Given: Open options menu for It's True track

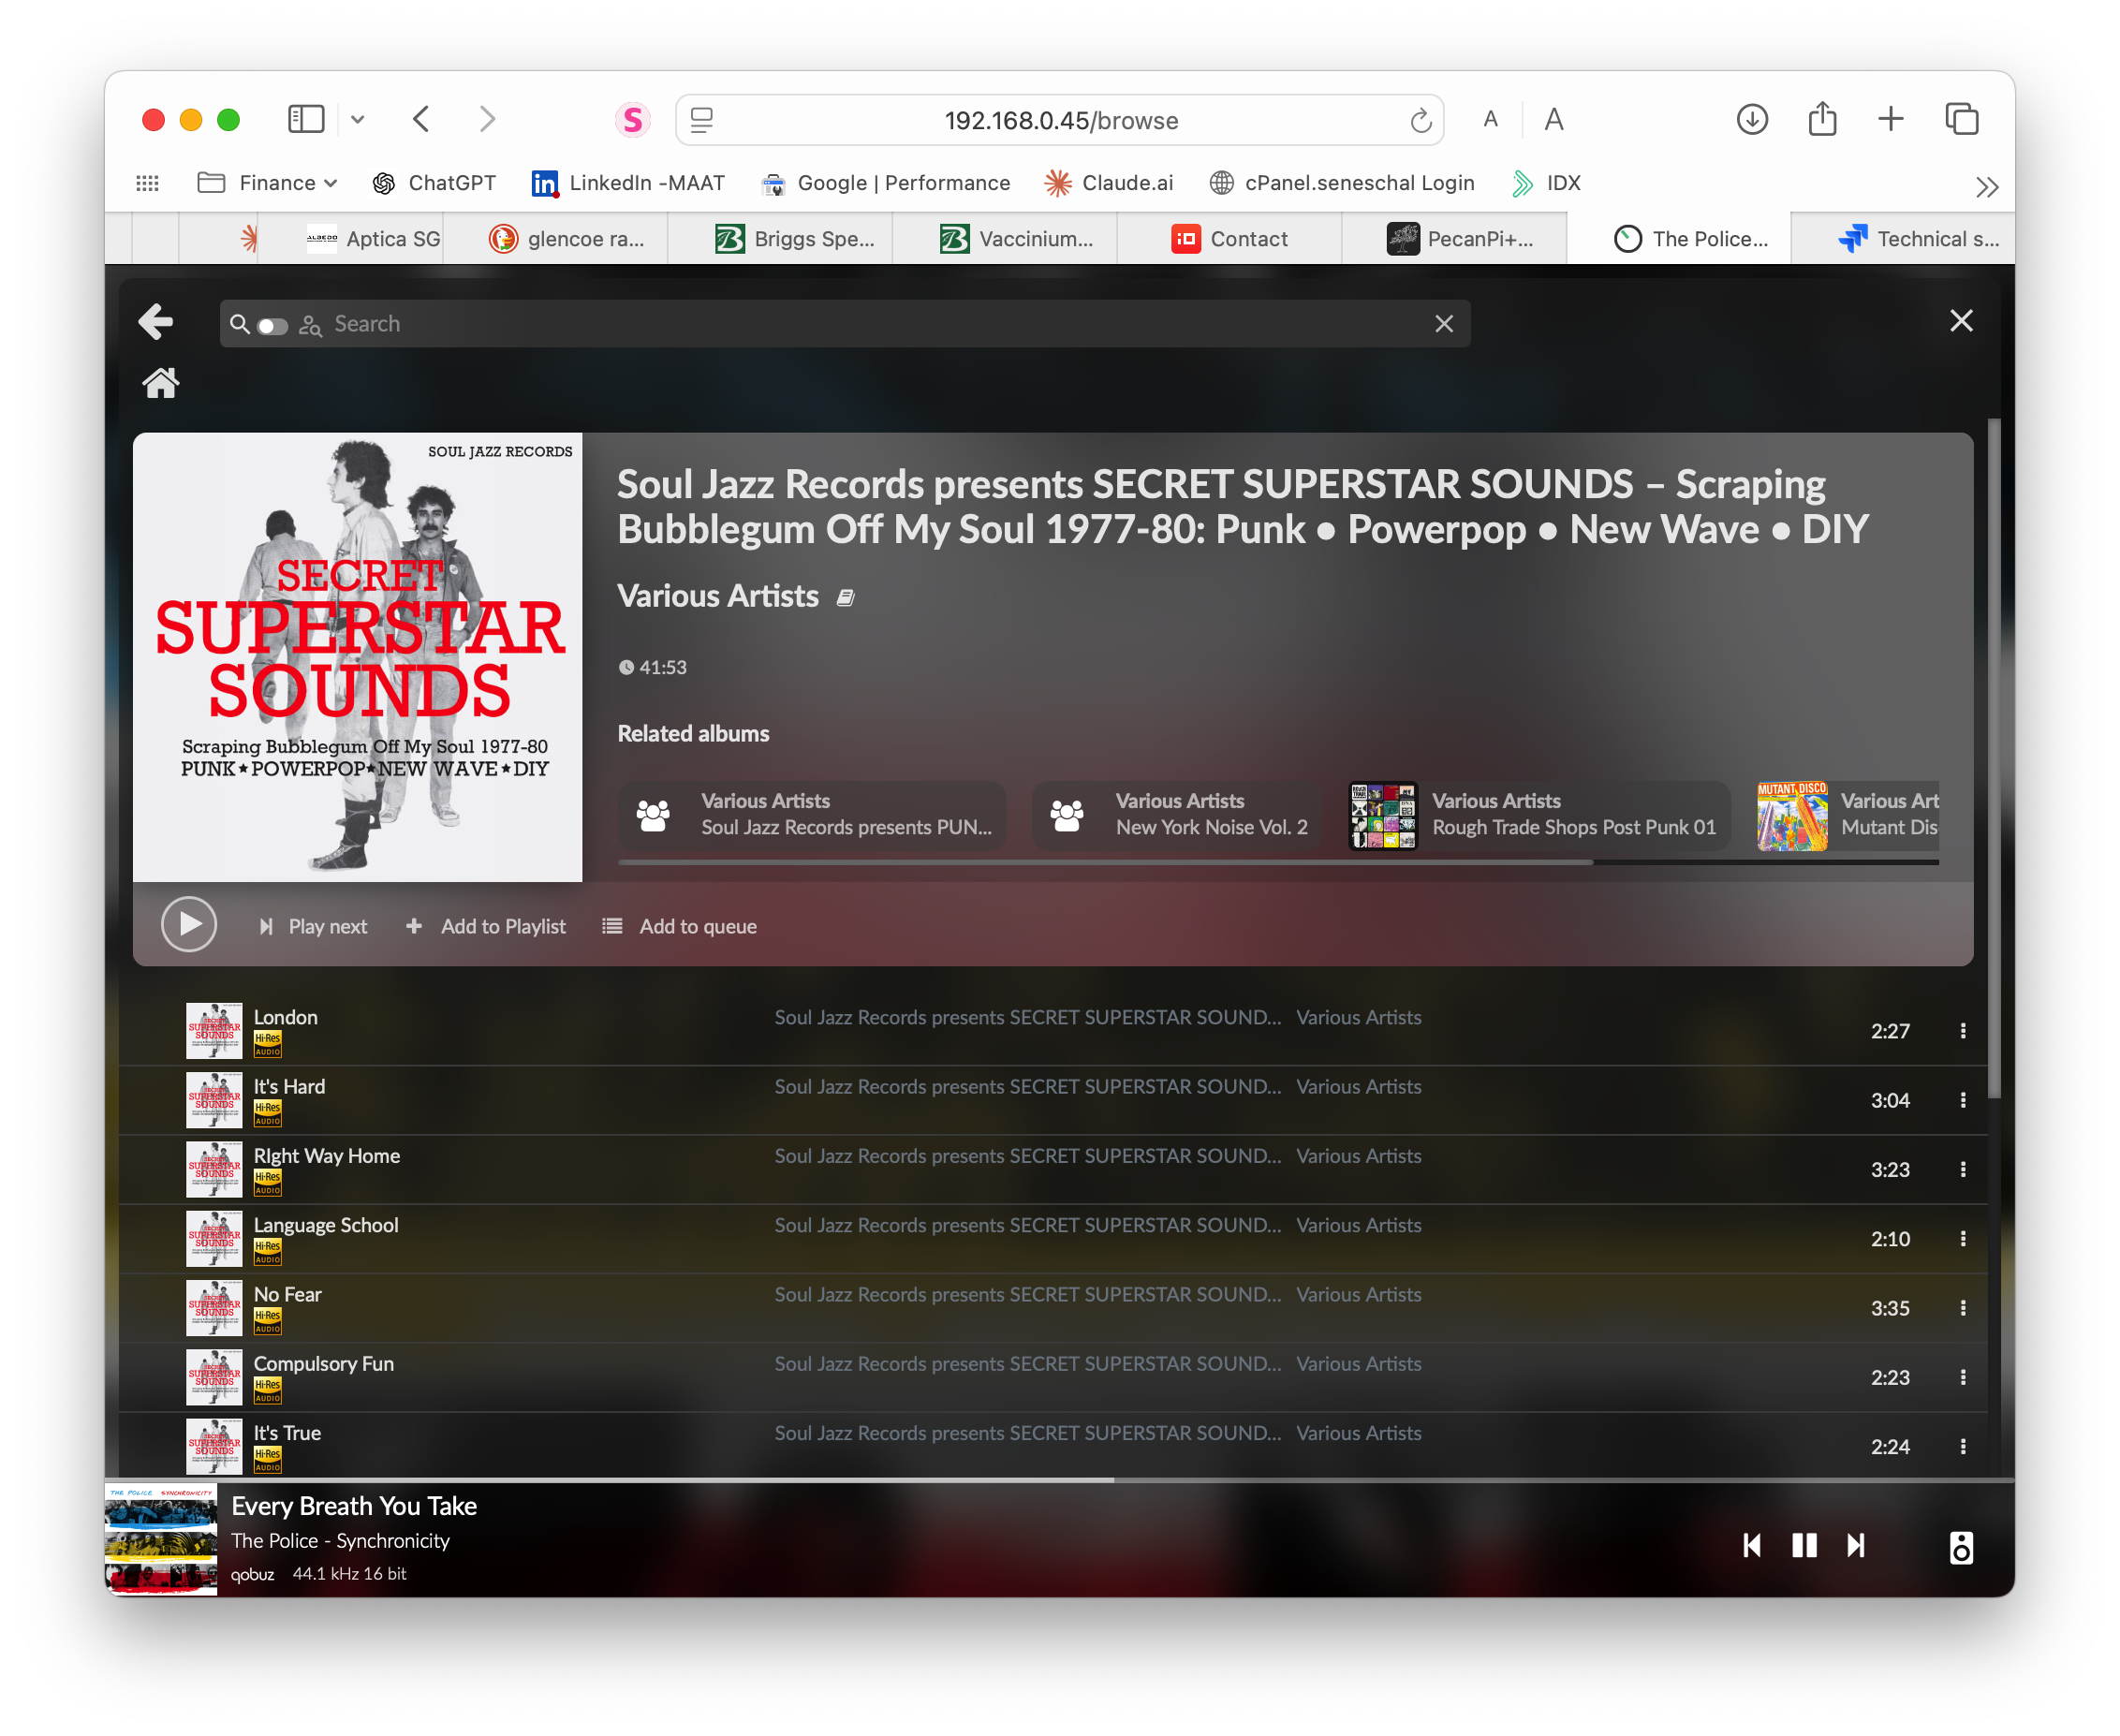Looking at the screenshot, I should 1963,1447.
